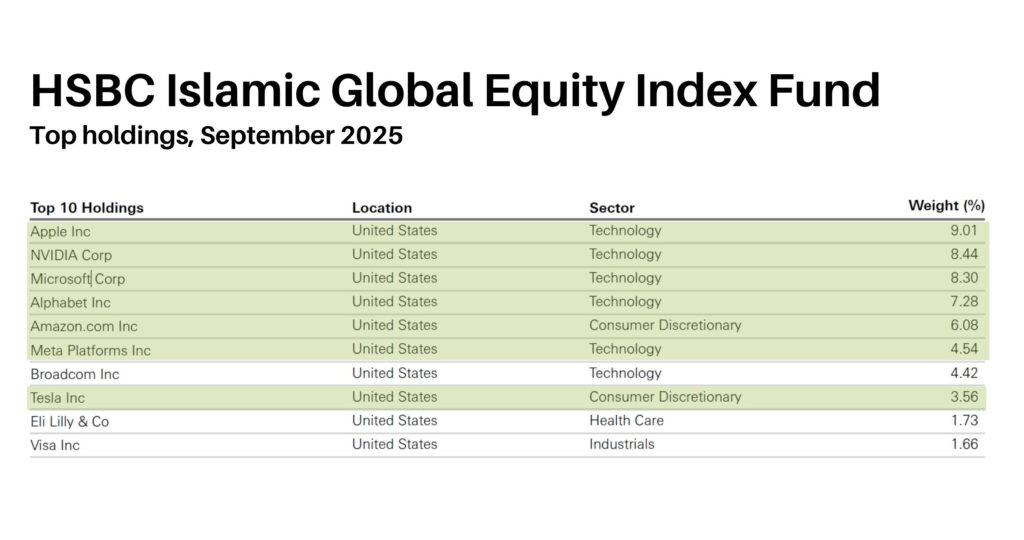The height and width of the screenshot is (540, 1024).
Task: Click Apple's 9.01 weight value
Action: (x=964, y=231)
